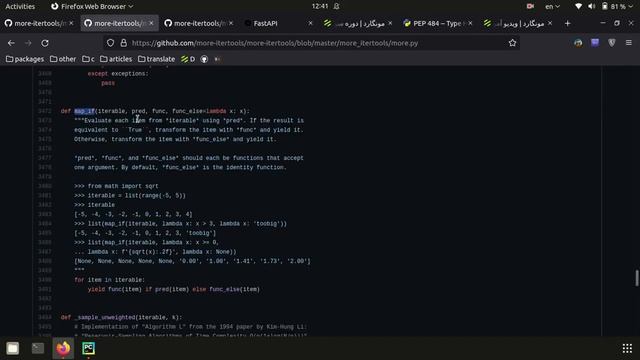The width and height of the screenshot is (640, 360).
Task: Open the shield extension icon in the toolbar
Action: point(611,43)
